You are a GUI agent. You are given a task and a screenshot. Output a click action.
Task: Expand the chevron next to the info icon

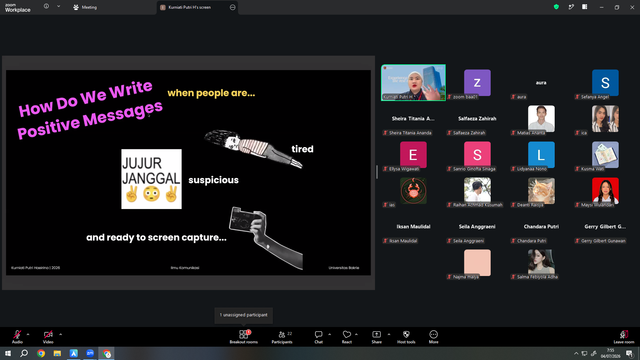point(58,7)
